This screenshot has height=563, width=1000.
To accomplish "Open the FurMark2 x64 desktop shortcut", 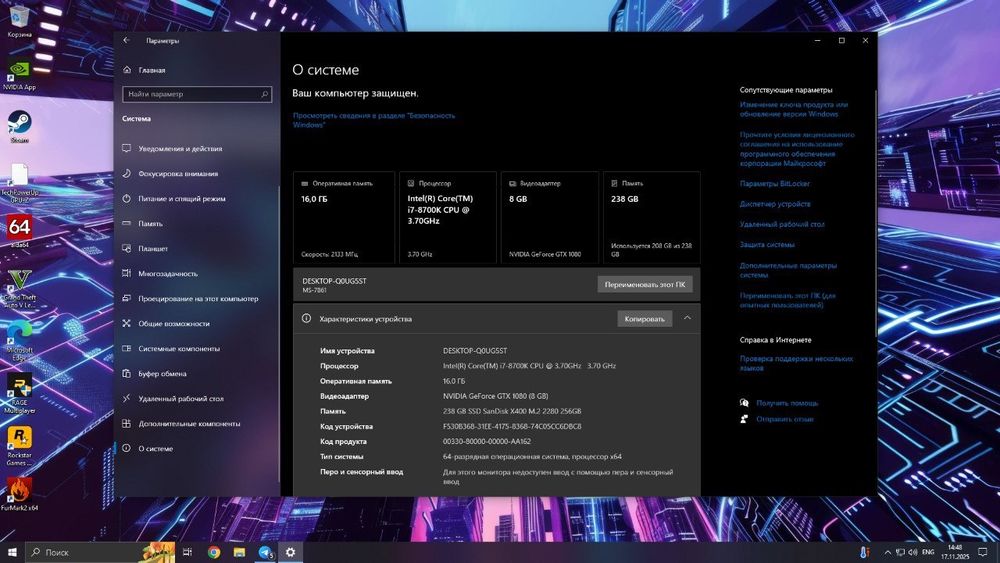I will coord(19,494).
